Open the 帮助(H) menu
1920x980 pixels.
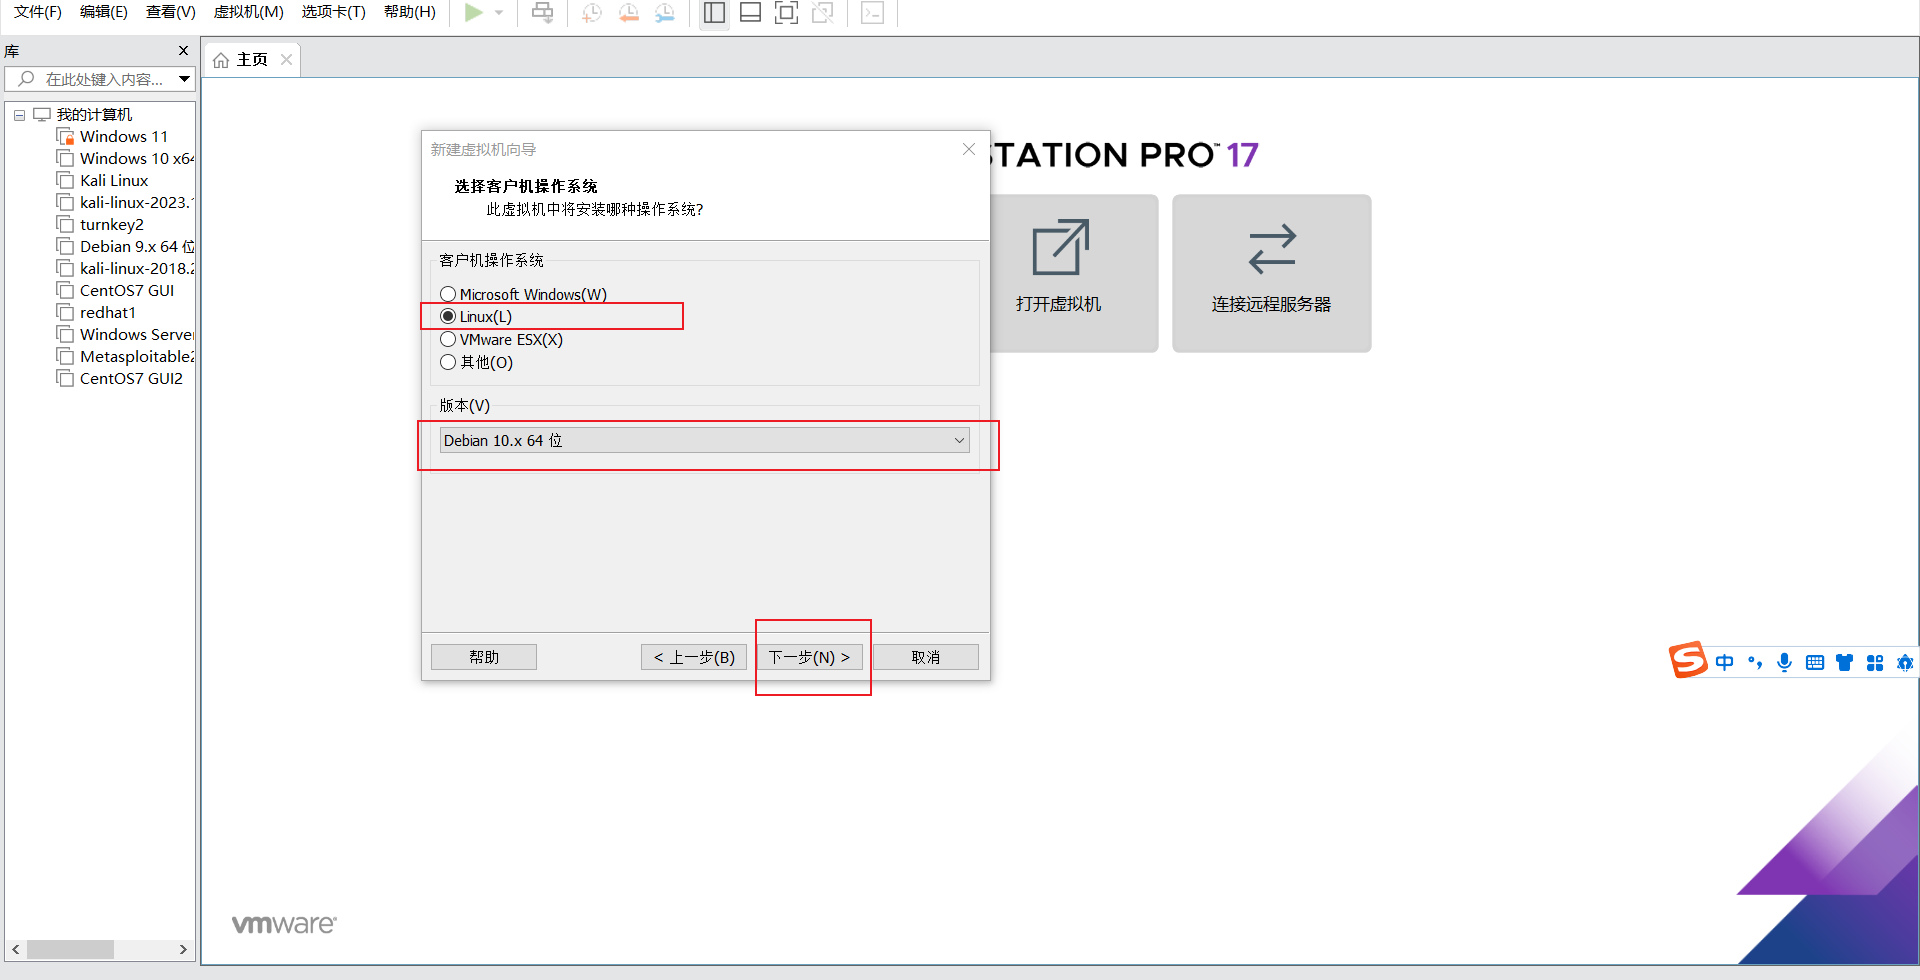(410, 12)
